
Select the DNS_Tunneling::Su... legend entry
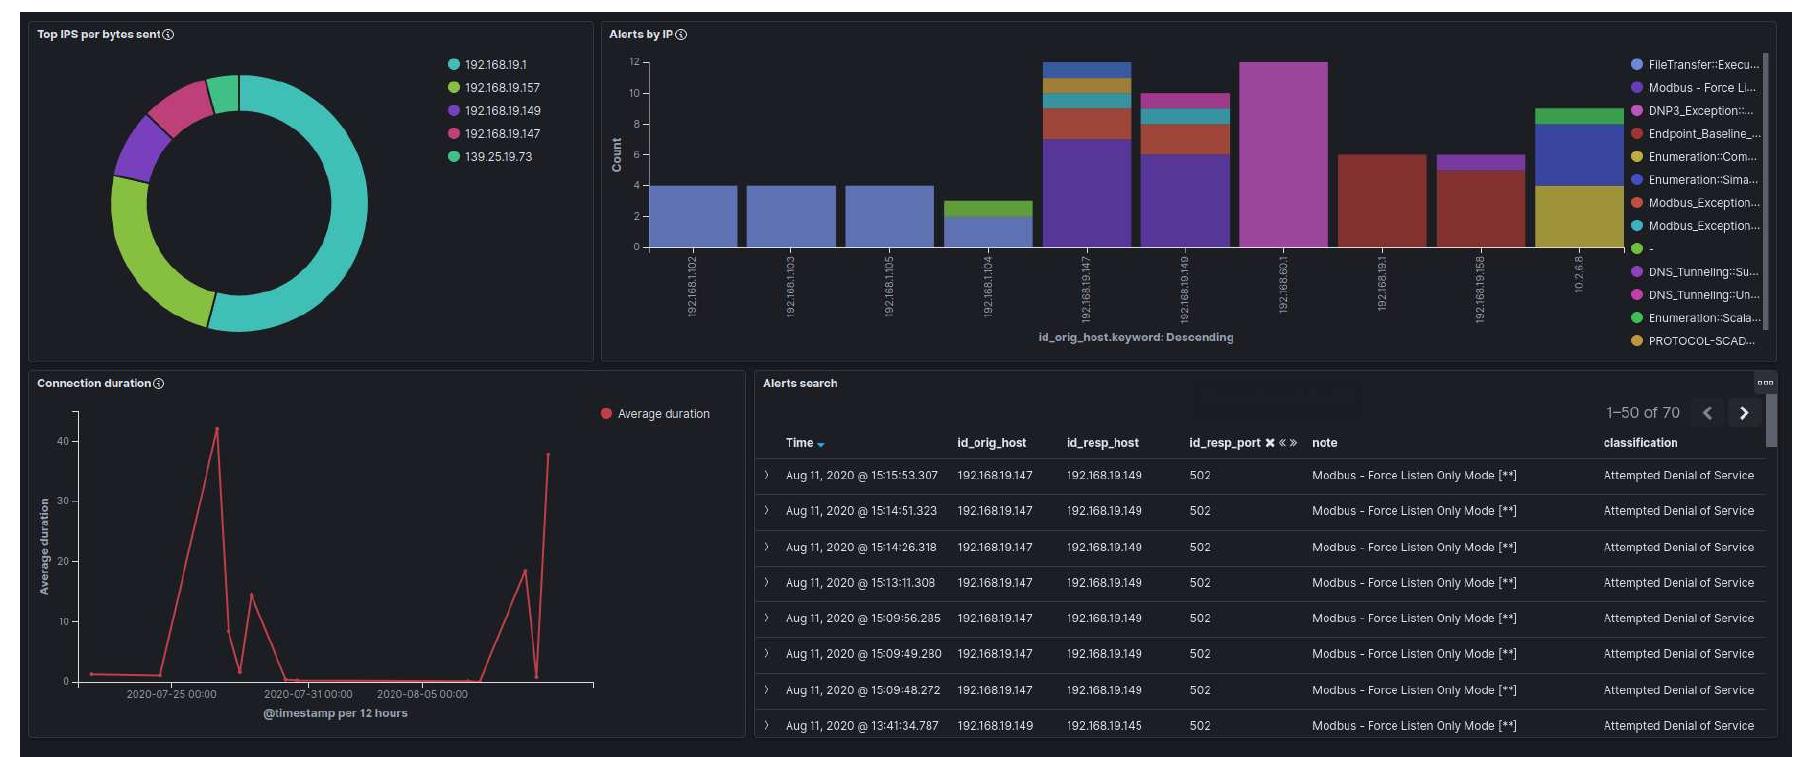coord(1695,272)
